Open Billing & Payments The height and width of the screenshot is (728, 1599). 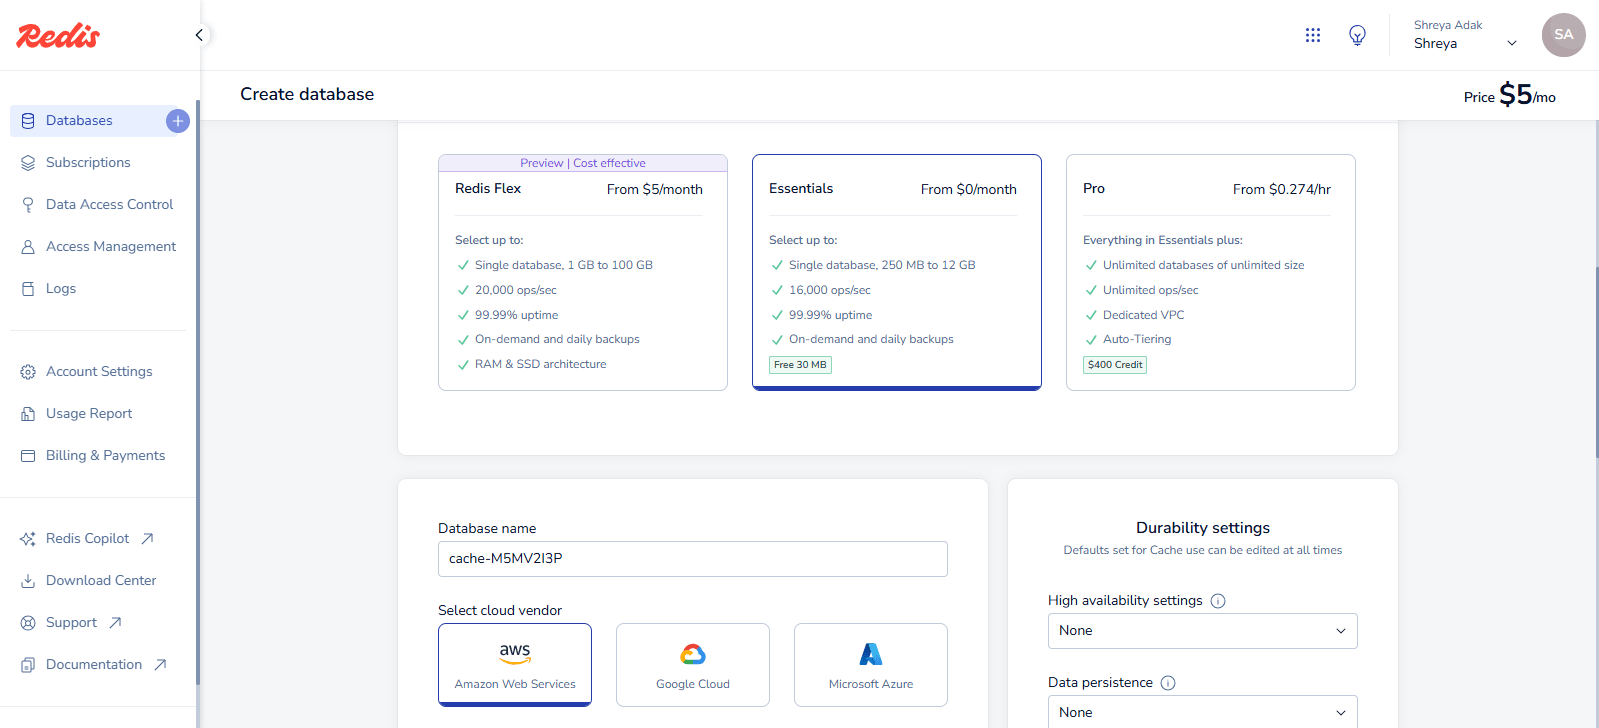point(106,456)
